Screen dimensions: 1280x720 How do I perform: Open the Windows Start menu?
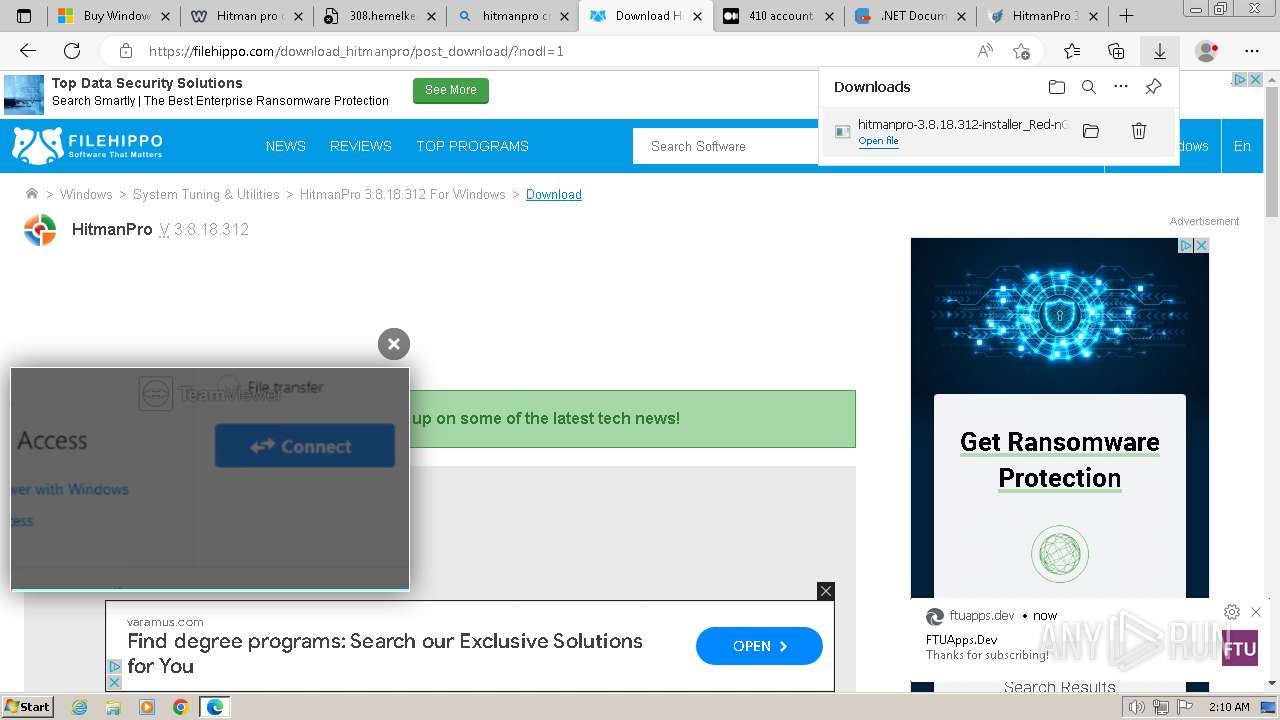(27, 707)
